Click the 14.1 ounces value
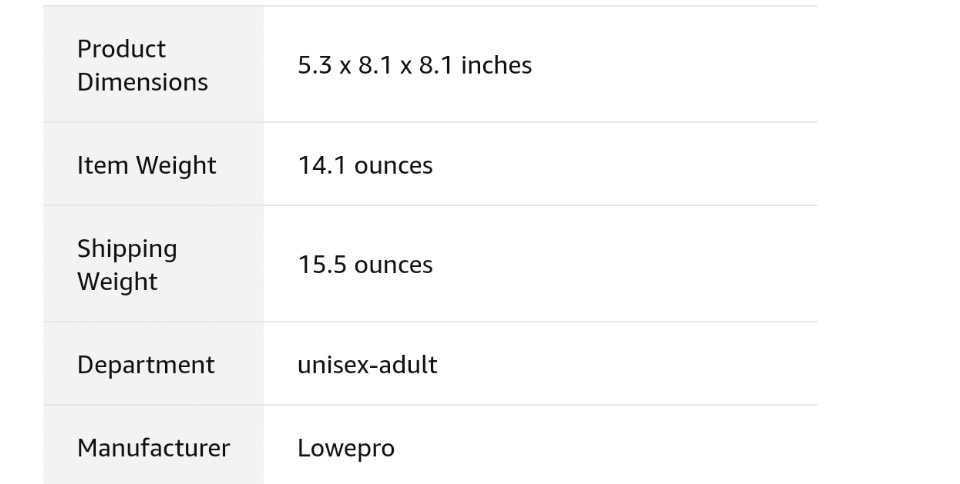This screenshot has height=484, width=960. (365, 166)
